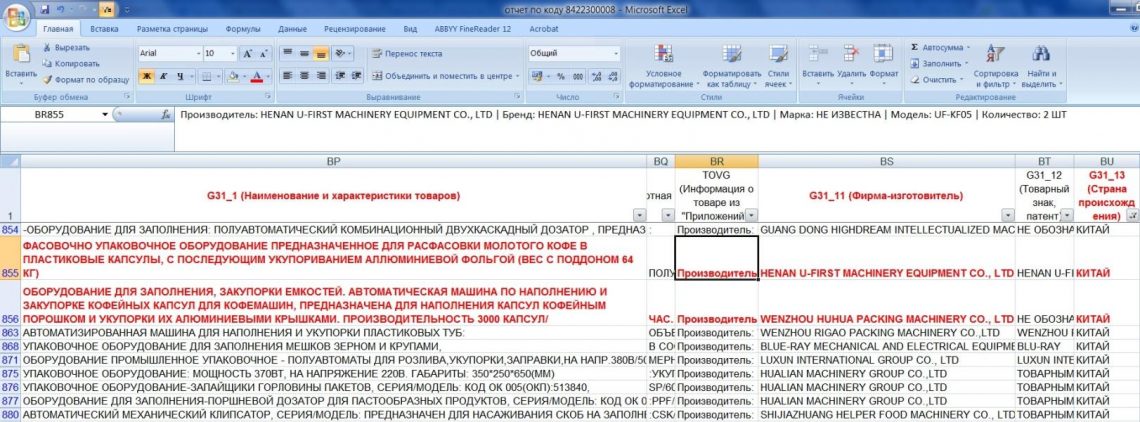Screen dimensions: 1140x422
Task: Click the borders icon in Шрифт group
Action: click(x=206, y=76)
